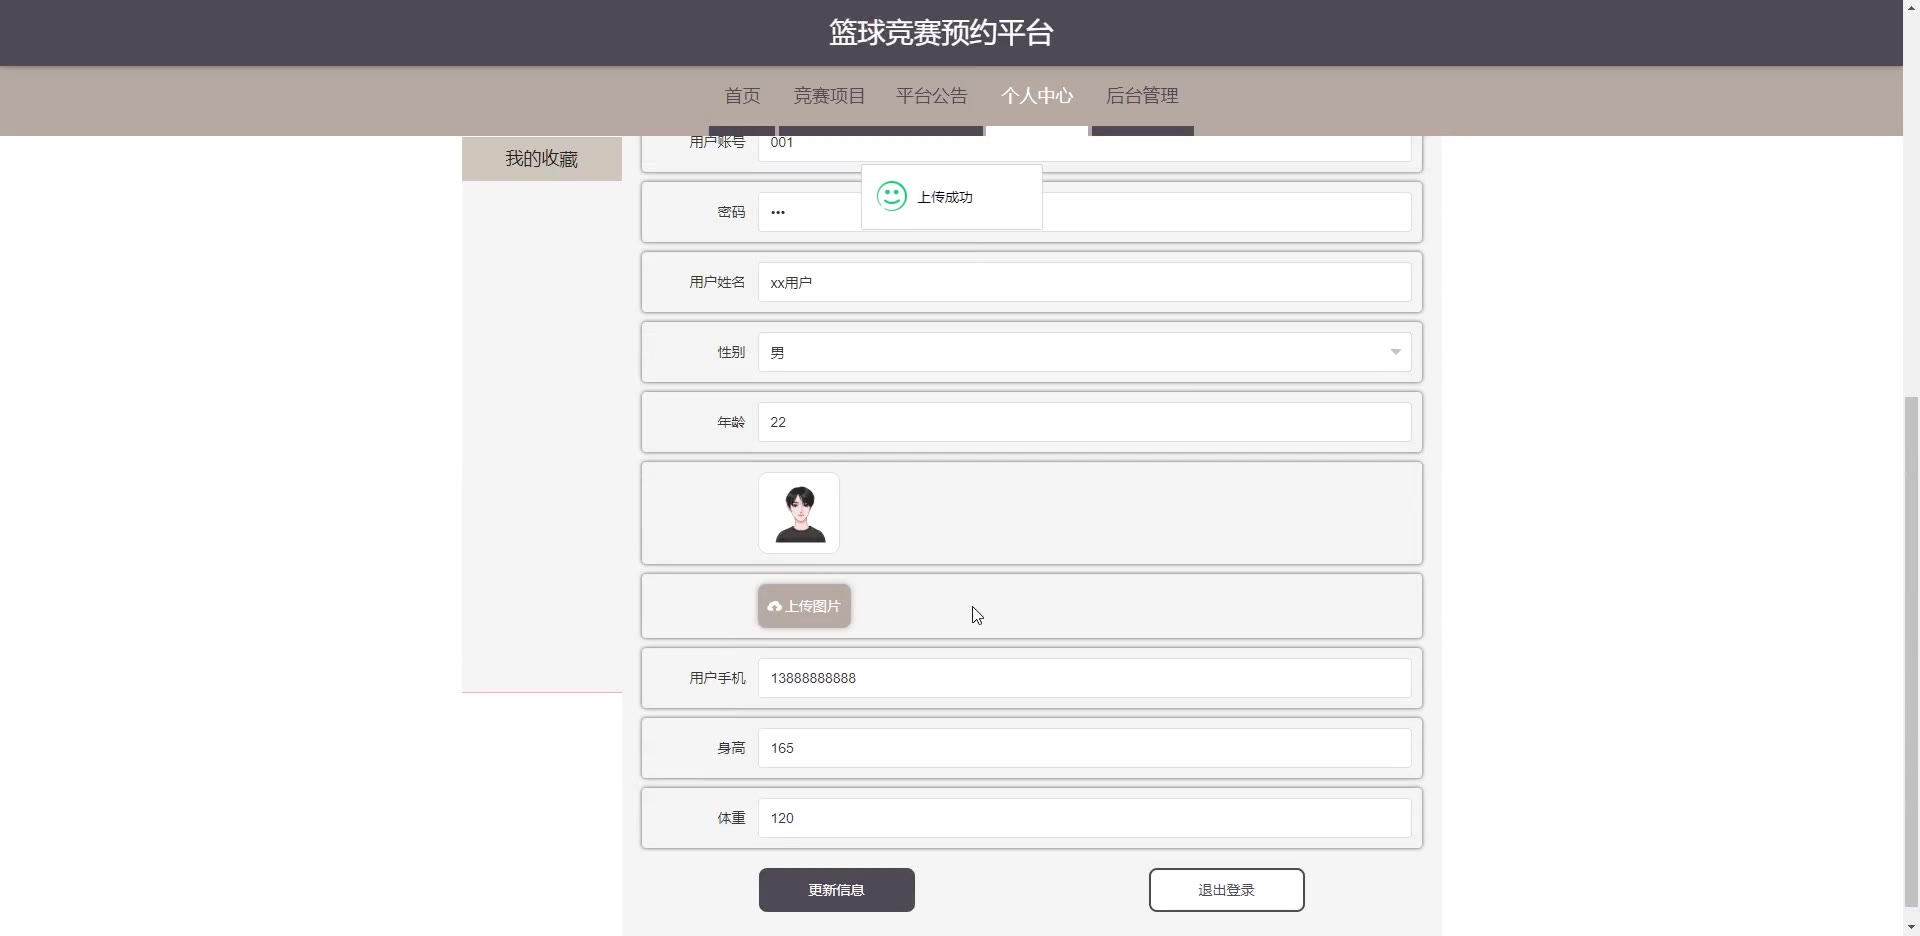
Task: Click the 用户姓名 input with xx用户
Action: 1085,282
